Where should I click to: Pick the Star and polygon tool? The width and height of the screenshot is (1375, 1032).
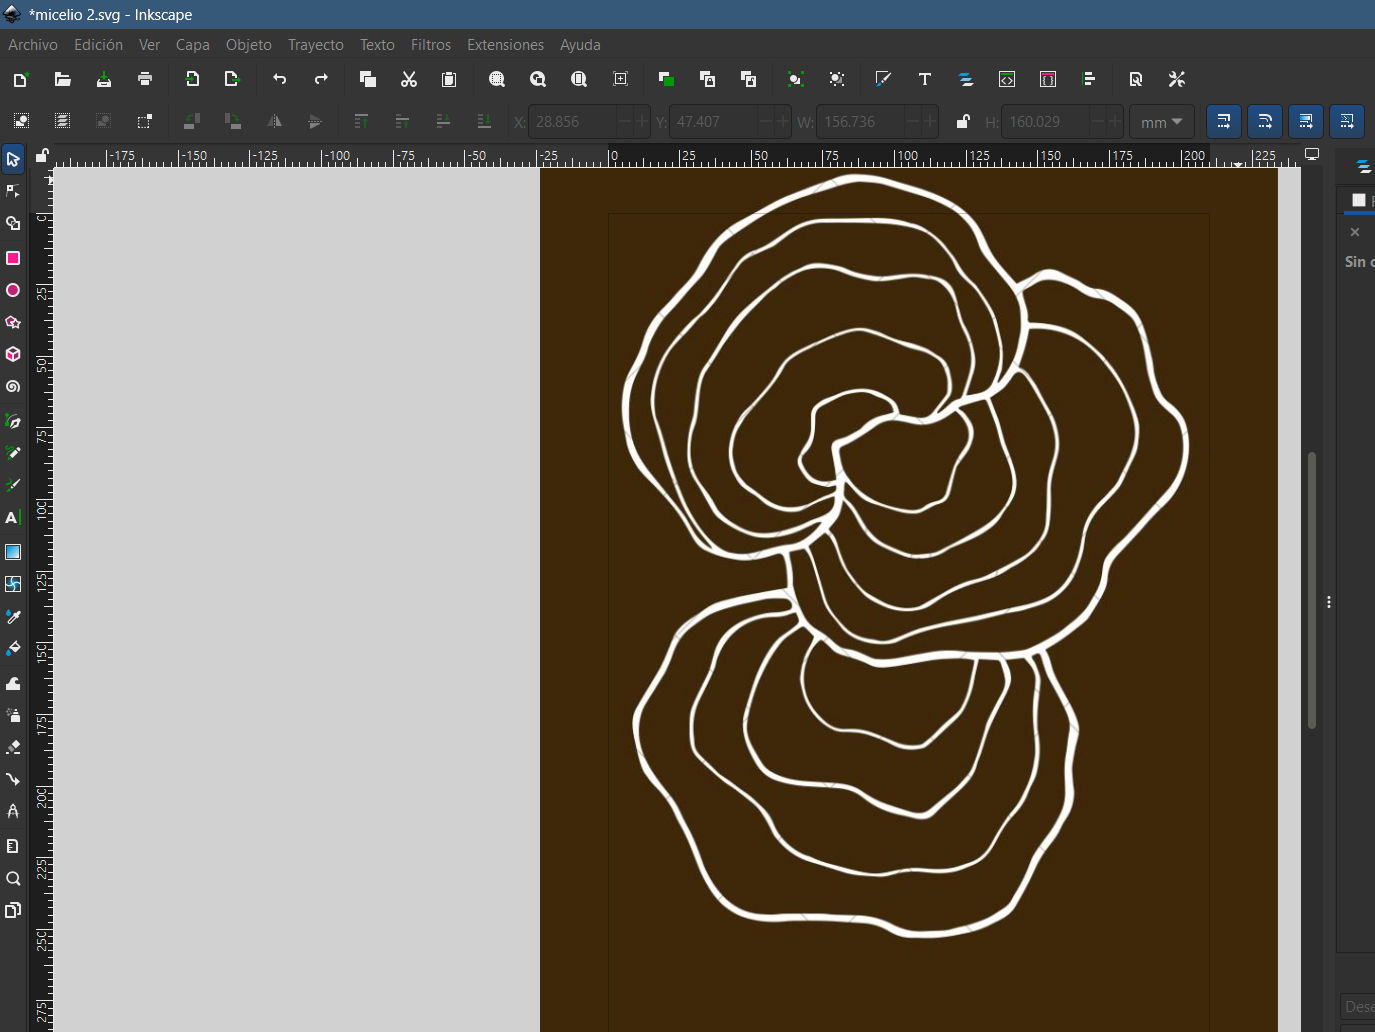(13, 323)
